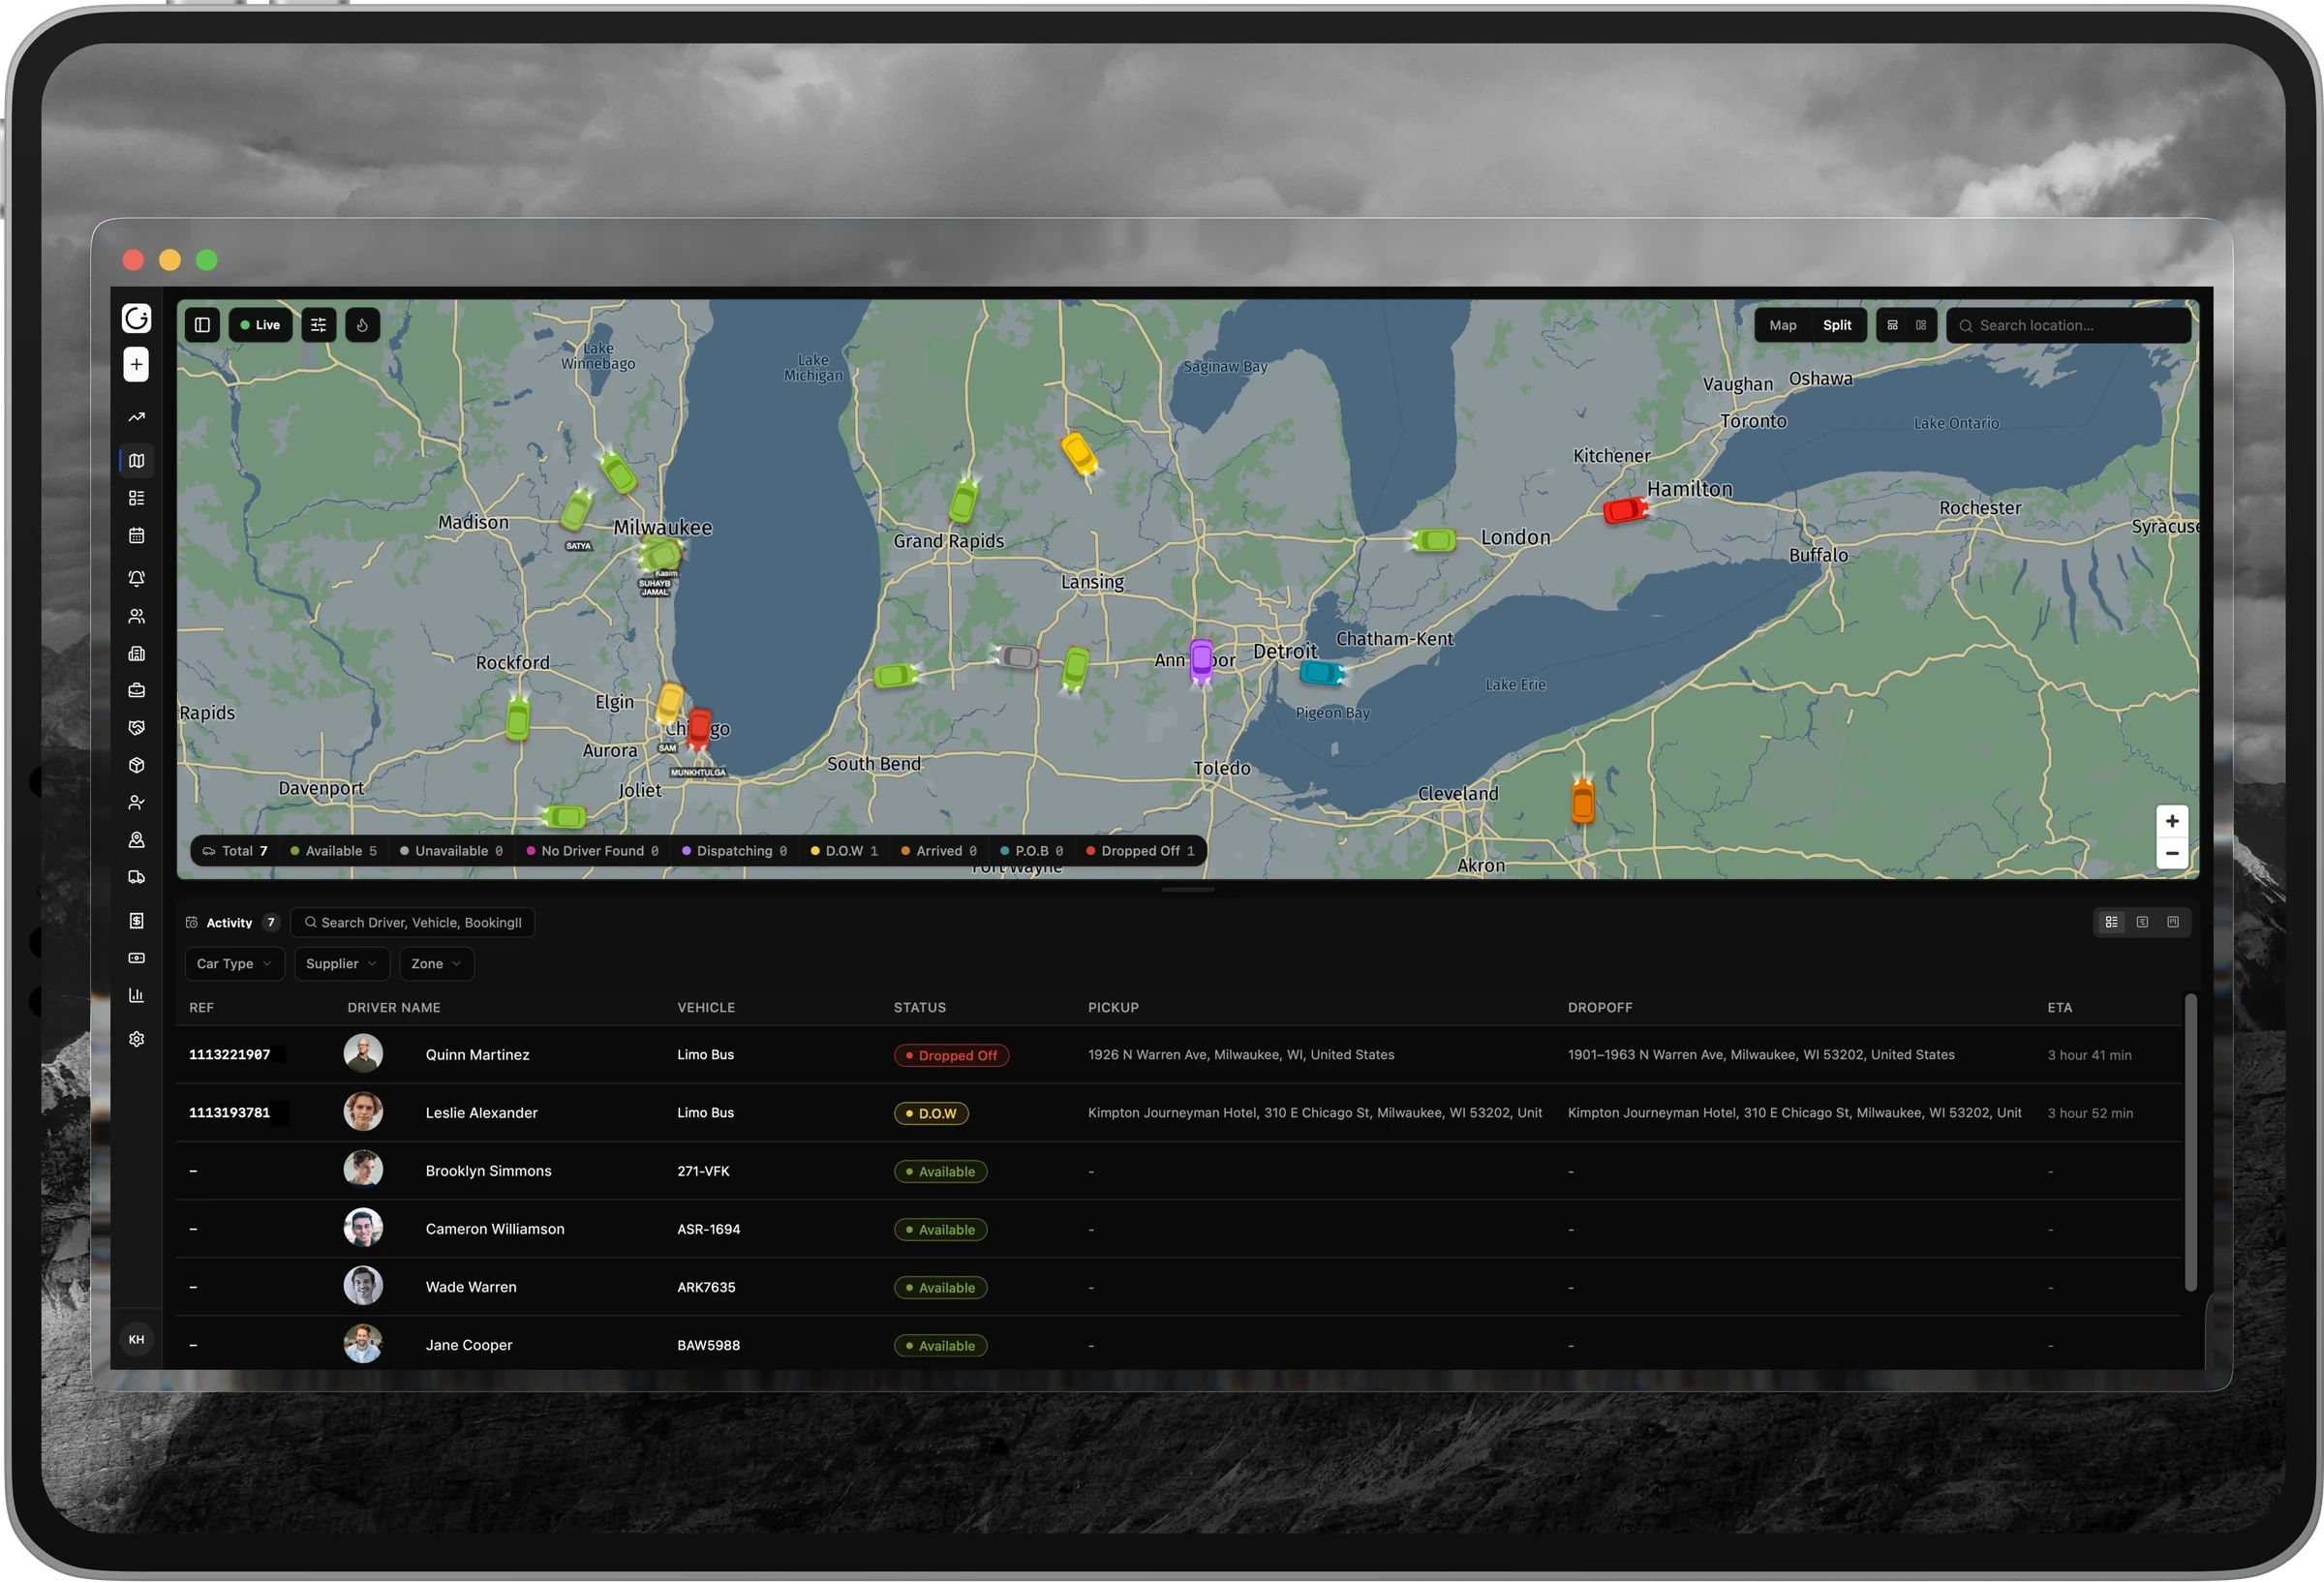
Task: Filter map by Dropped Off status
Action: [1140, 851]
